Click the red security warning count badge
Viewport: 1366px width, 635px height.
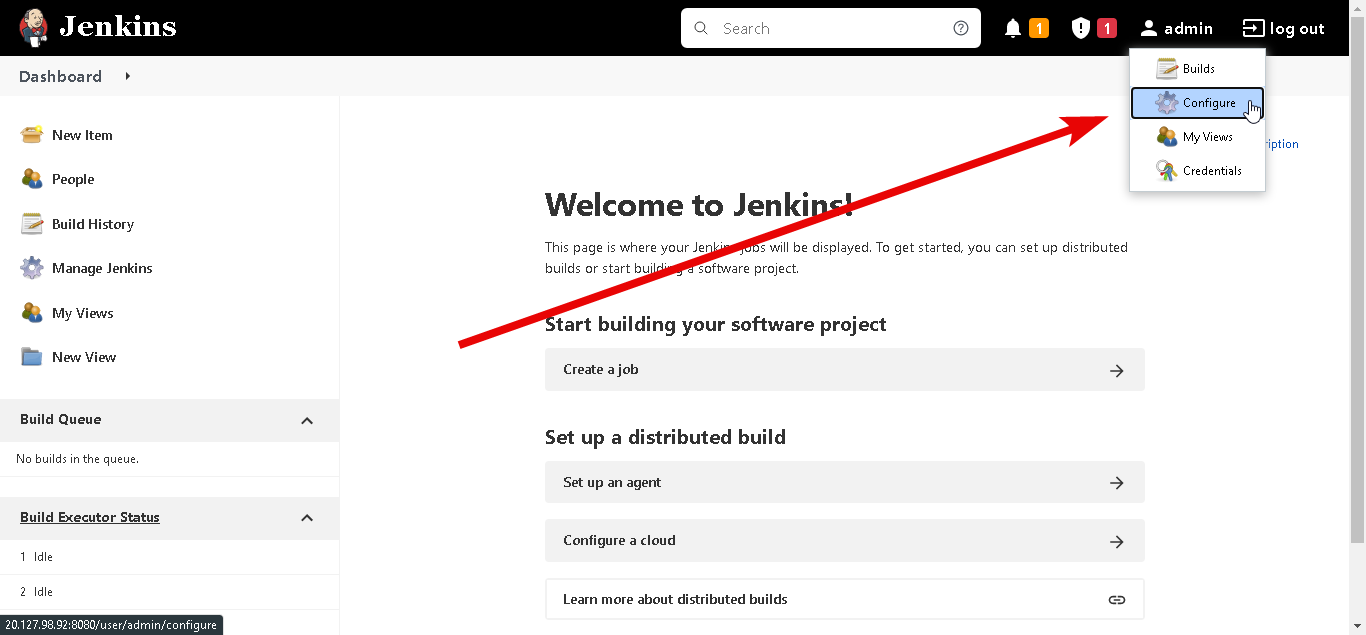(x=1107, y=28)
